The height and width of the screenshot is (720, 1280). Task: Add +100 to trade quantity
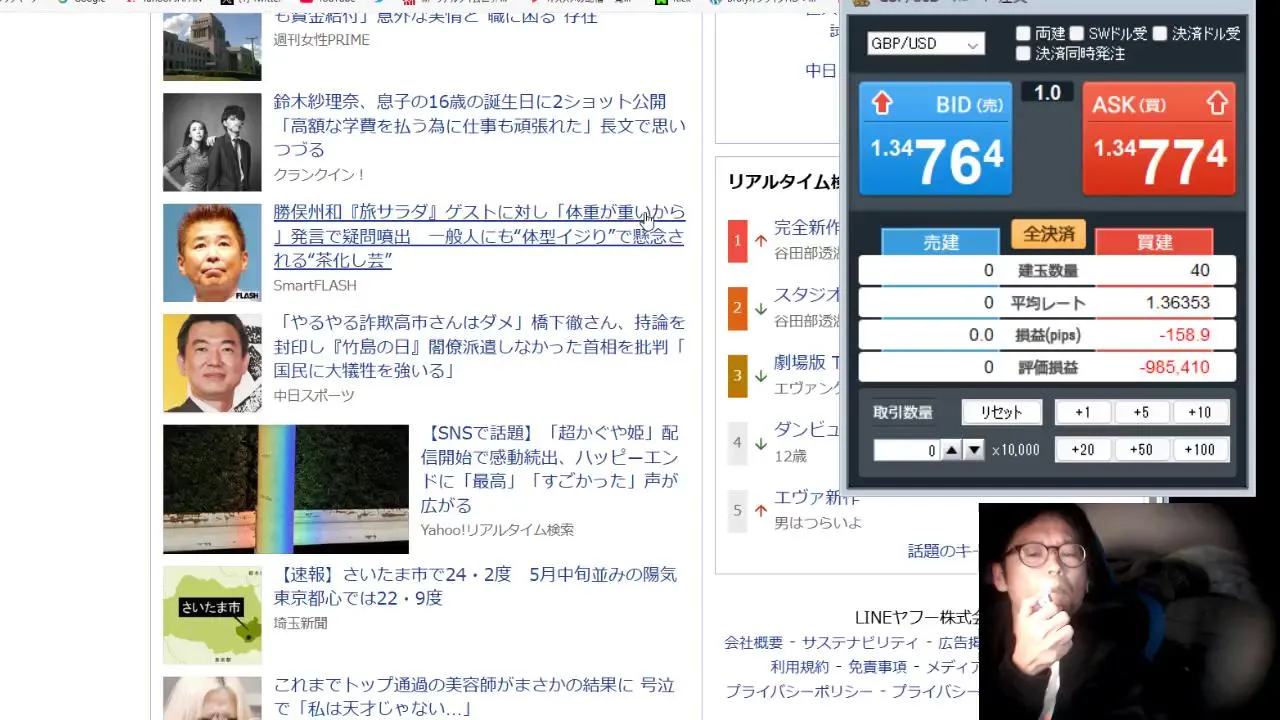click(1200, 450)
